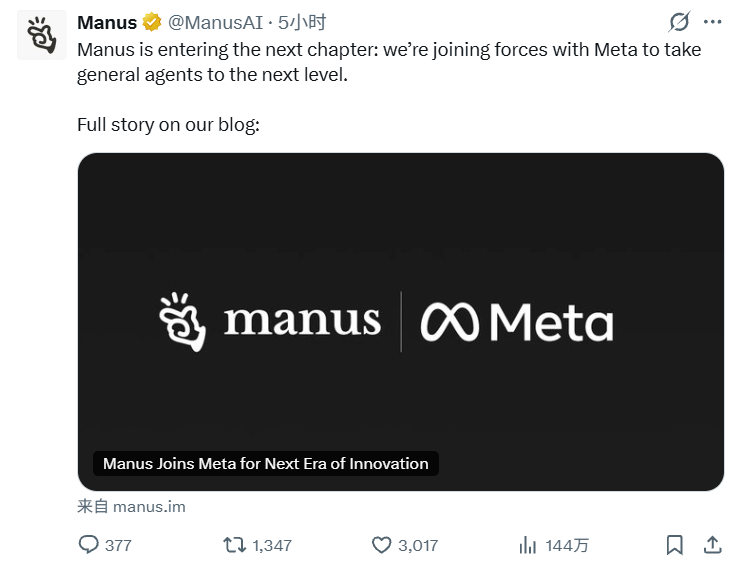Click the 5小时 post timestamp
Viewport: 741px width, 569px height.
click(302, 22)
